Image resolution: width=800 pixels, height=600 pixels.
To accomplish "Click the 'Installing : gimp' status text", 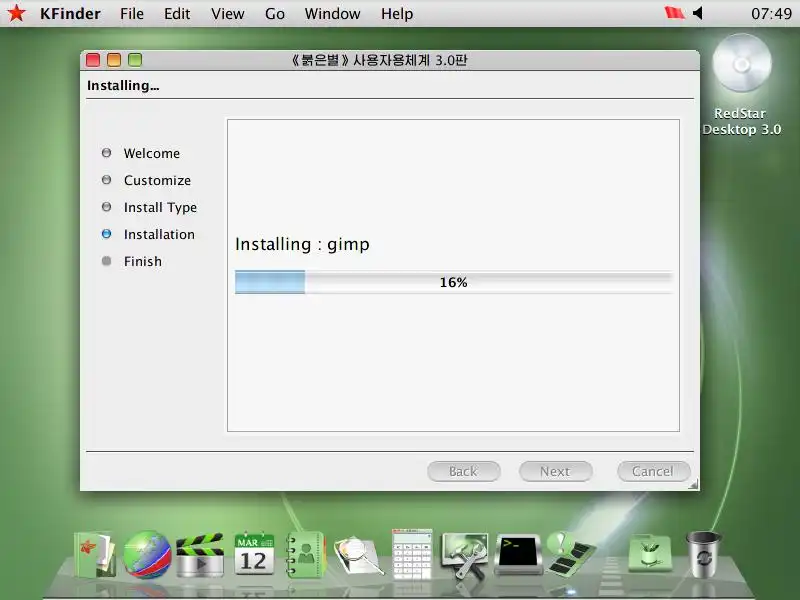I will pyautogui.click(x=302, y=244).
